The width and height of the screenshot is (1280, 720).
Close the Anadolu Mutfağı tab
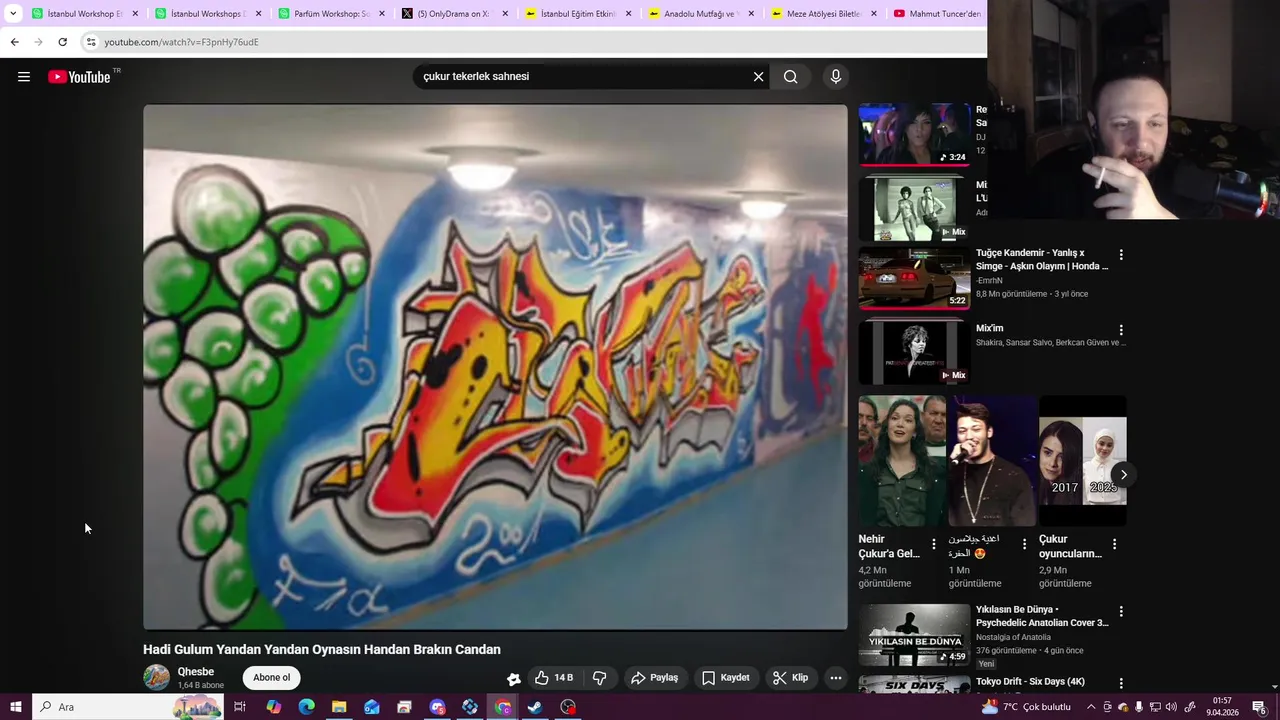751,14
